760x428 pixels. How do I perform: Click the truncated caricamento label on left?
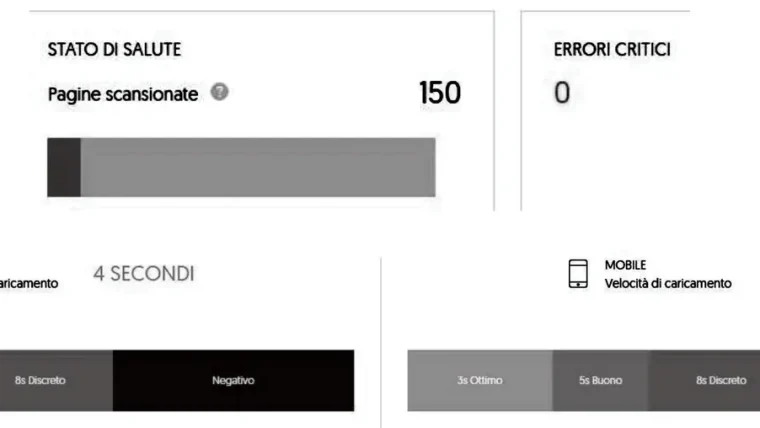(x=29, y=284)
